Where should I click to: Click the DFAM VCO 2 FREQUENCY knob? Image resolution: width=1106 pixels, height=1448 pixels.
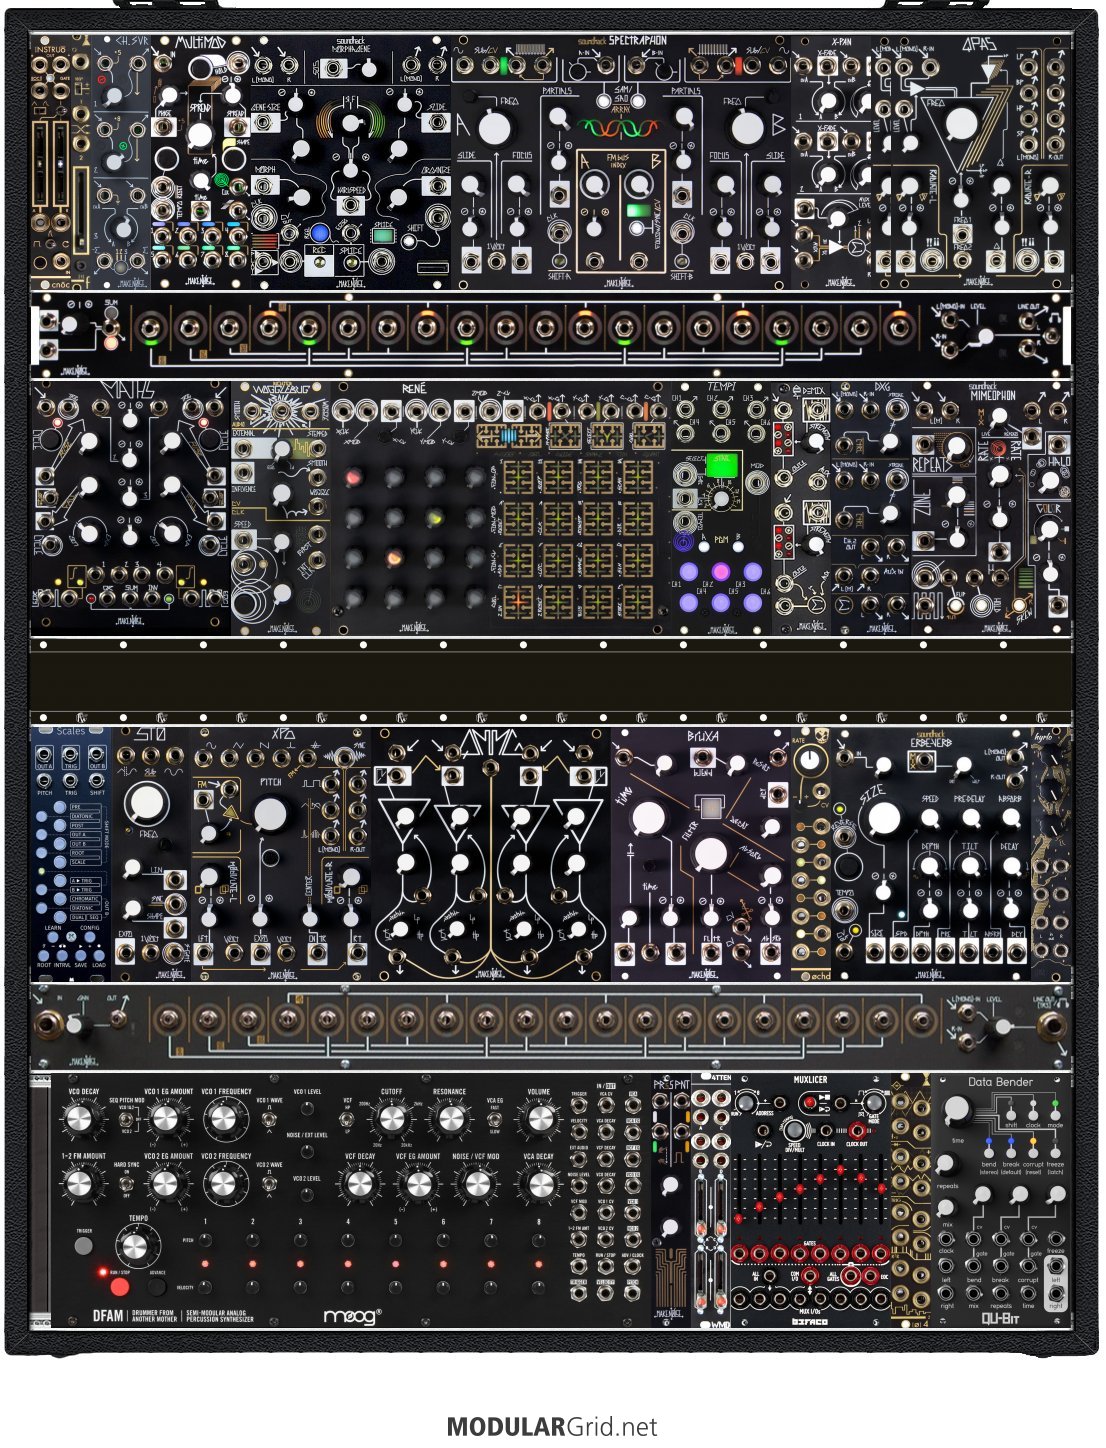[225, 1185]
